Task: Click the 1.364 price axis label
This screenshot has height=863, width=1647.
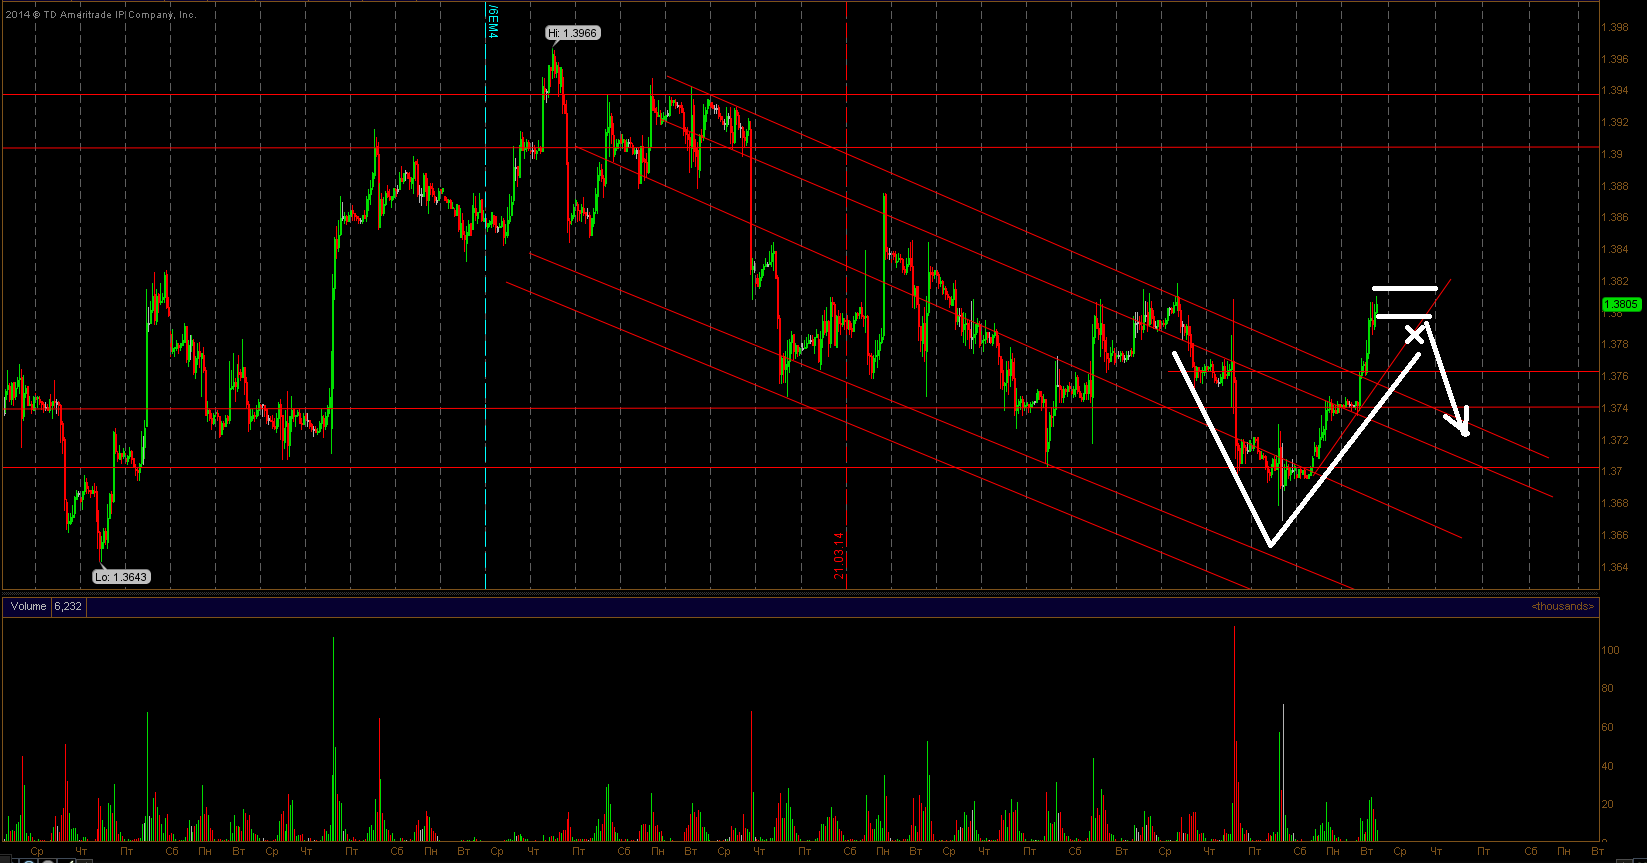Action: pyautogui.click(x=1616, y=567)
